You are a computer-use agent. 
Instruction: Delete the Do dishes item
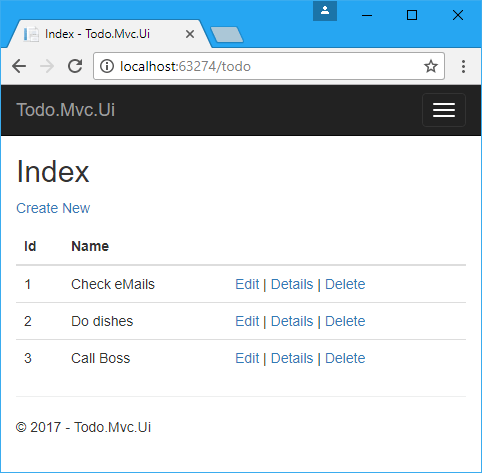[x=345, y=321]
